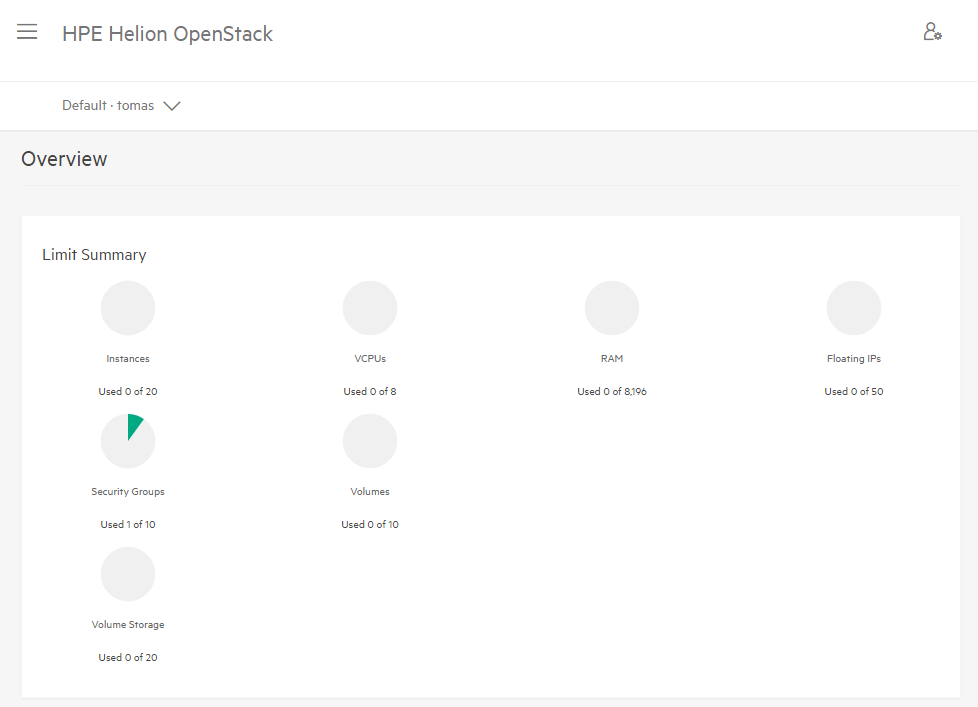Click the HPE Helion OpenStack title
Screen dimensions: 978x707
167,34
